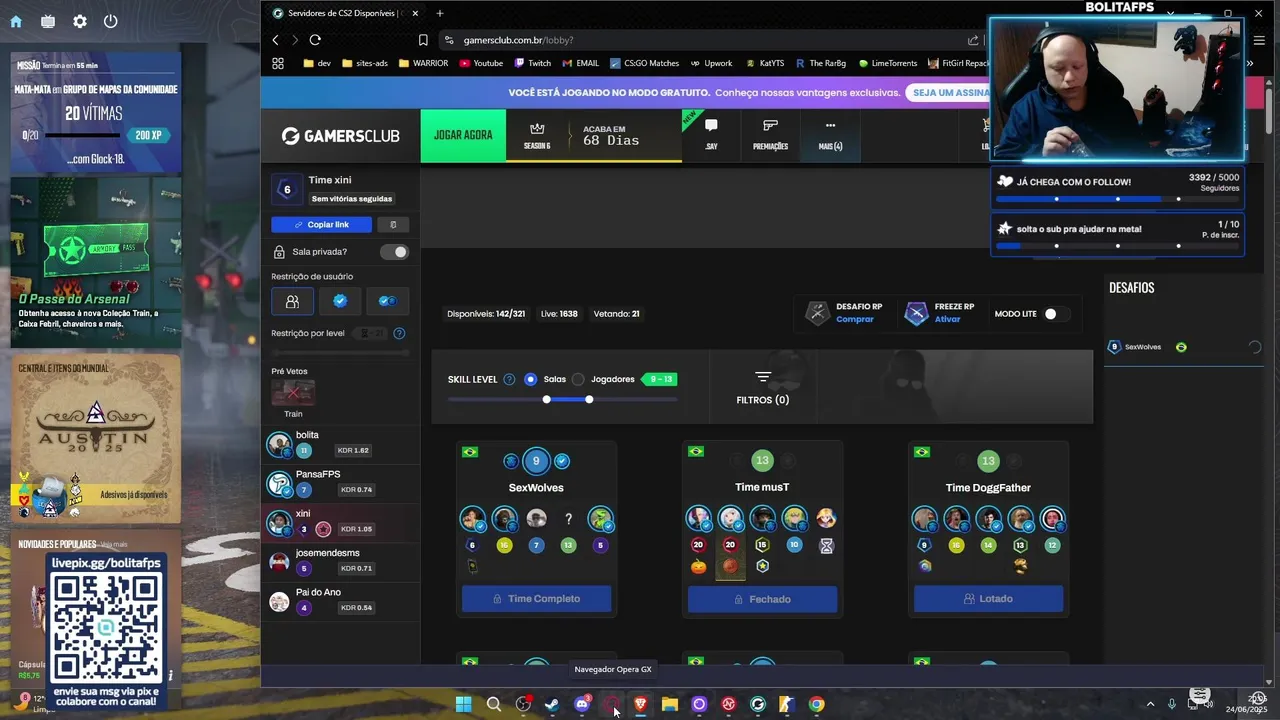This screenshot has width=1280, height=720.
Task: Toggle the Sala privada switch
Action: [x=394, y=252]
